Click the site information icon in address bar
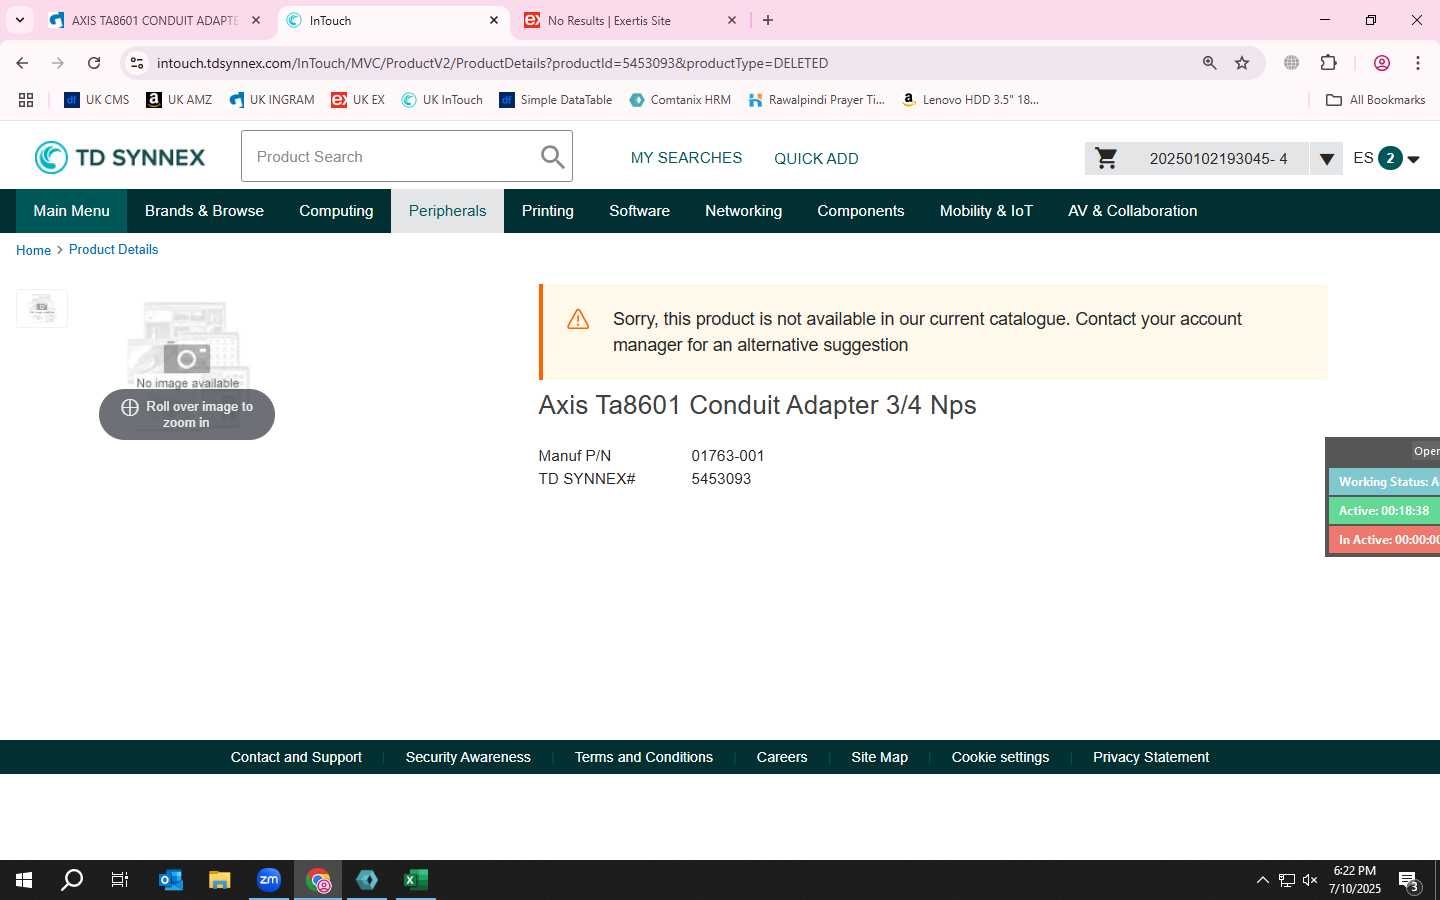The image size is (1440, 900). click(x=137, y=63)
